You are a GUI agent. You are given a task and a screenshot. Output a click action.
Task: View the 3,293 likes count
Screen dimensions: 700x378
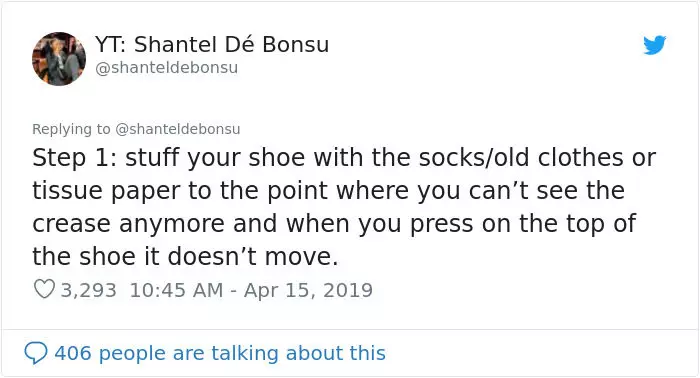click(88, 290)
